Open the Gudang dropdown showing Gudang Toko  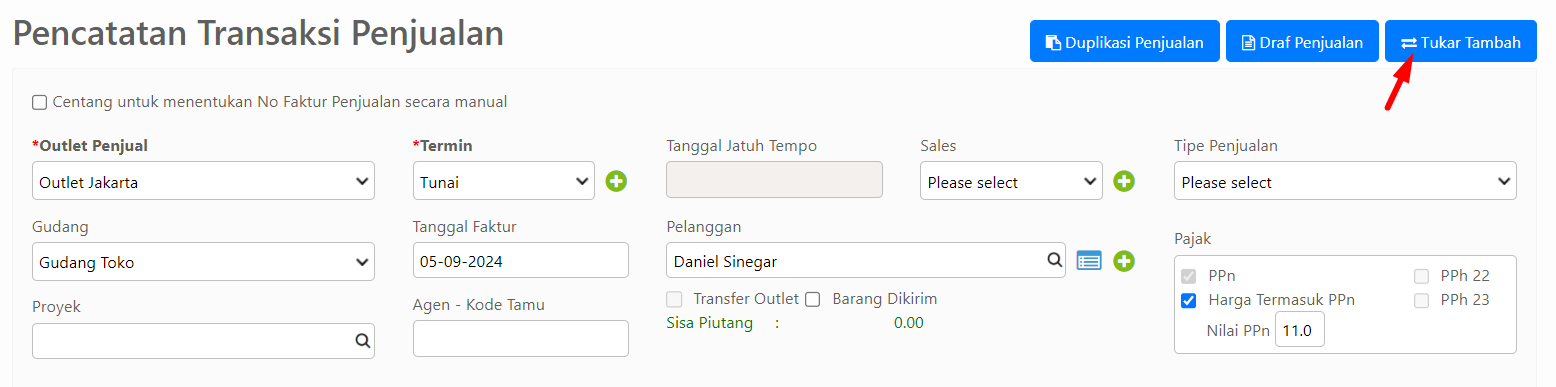pos(204,262)
